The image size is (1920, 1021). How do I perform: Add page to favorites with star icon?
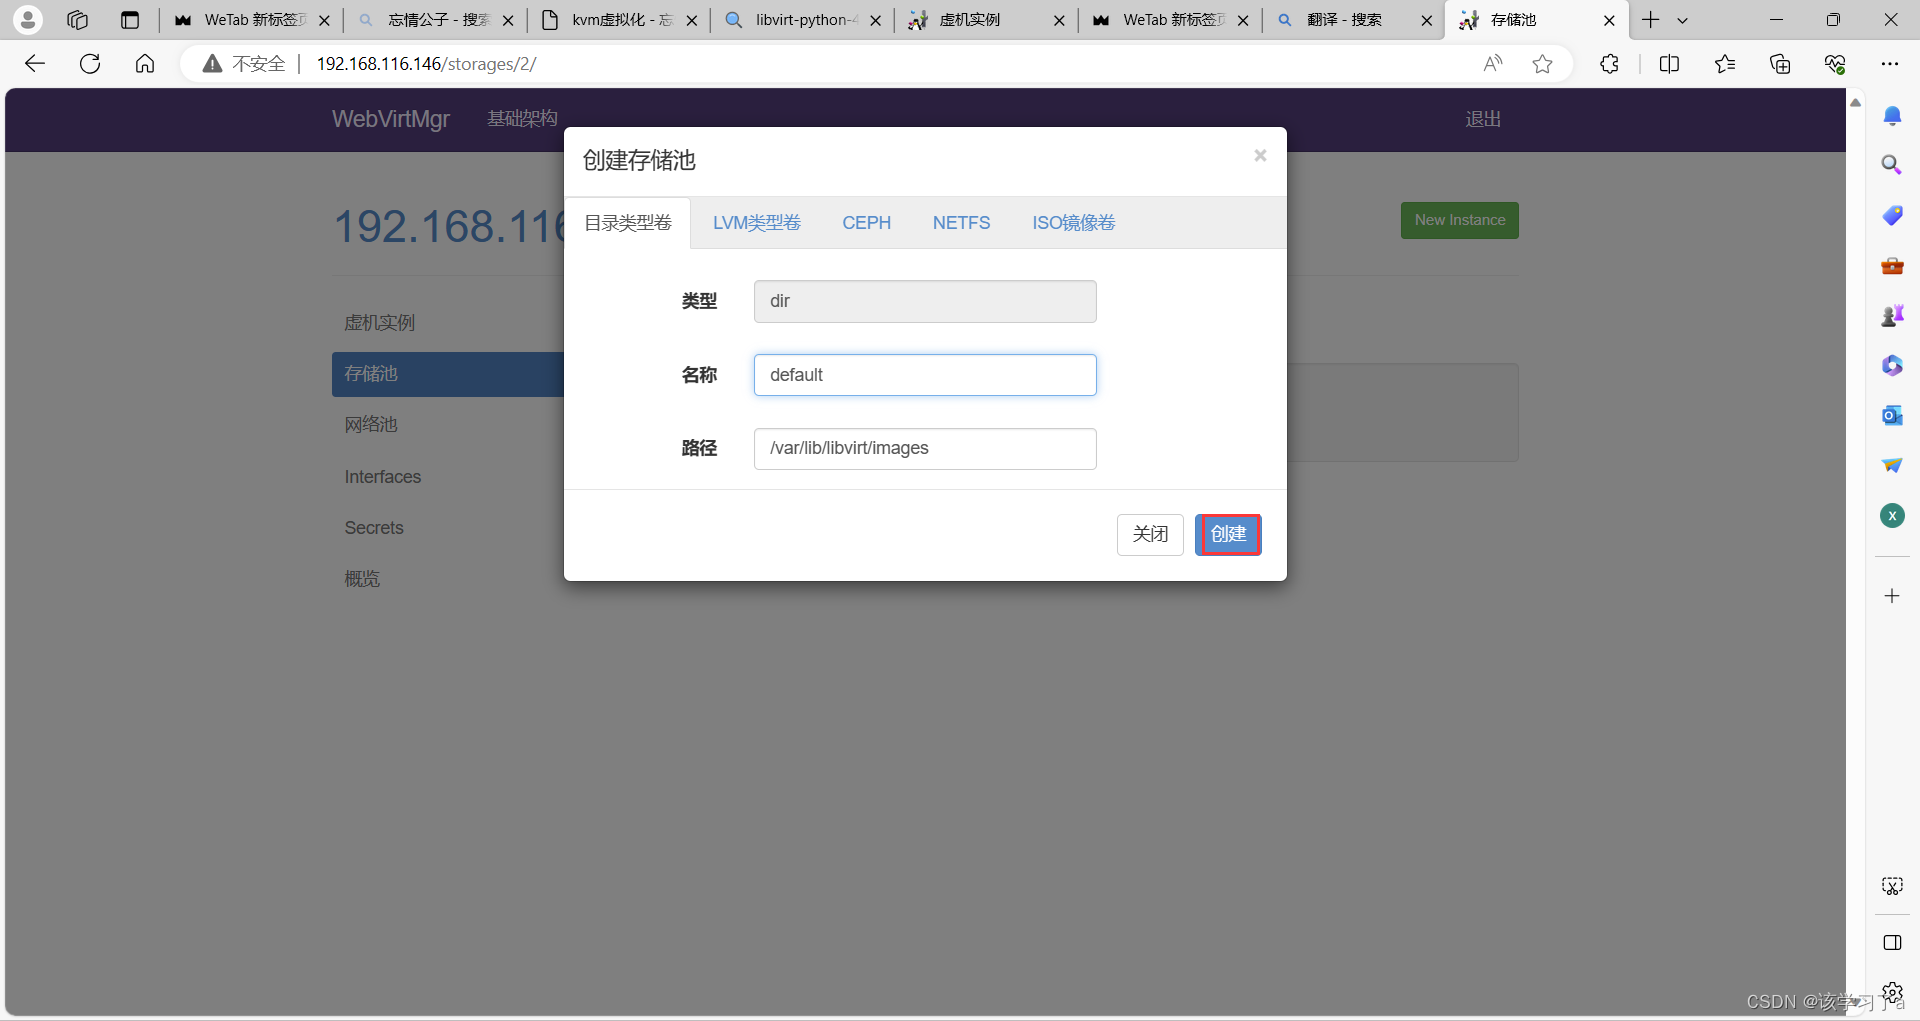(x=1543, y=64)
